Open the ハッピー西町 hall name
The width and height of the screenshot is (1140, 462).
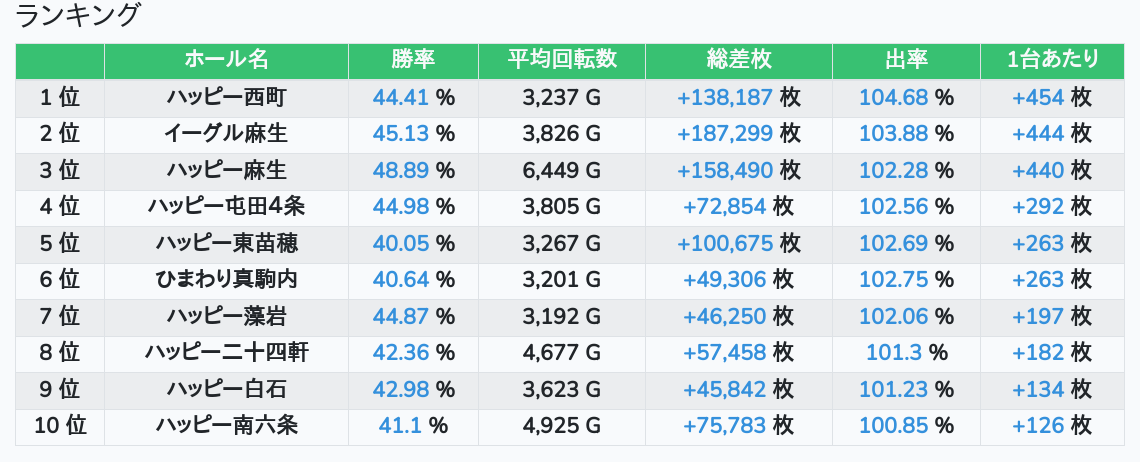click(226, 98)
